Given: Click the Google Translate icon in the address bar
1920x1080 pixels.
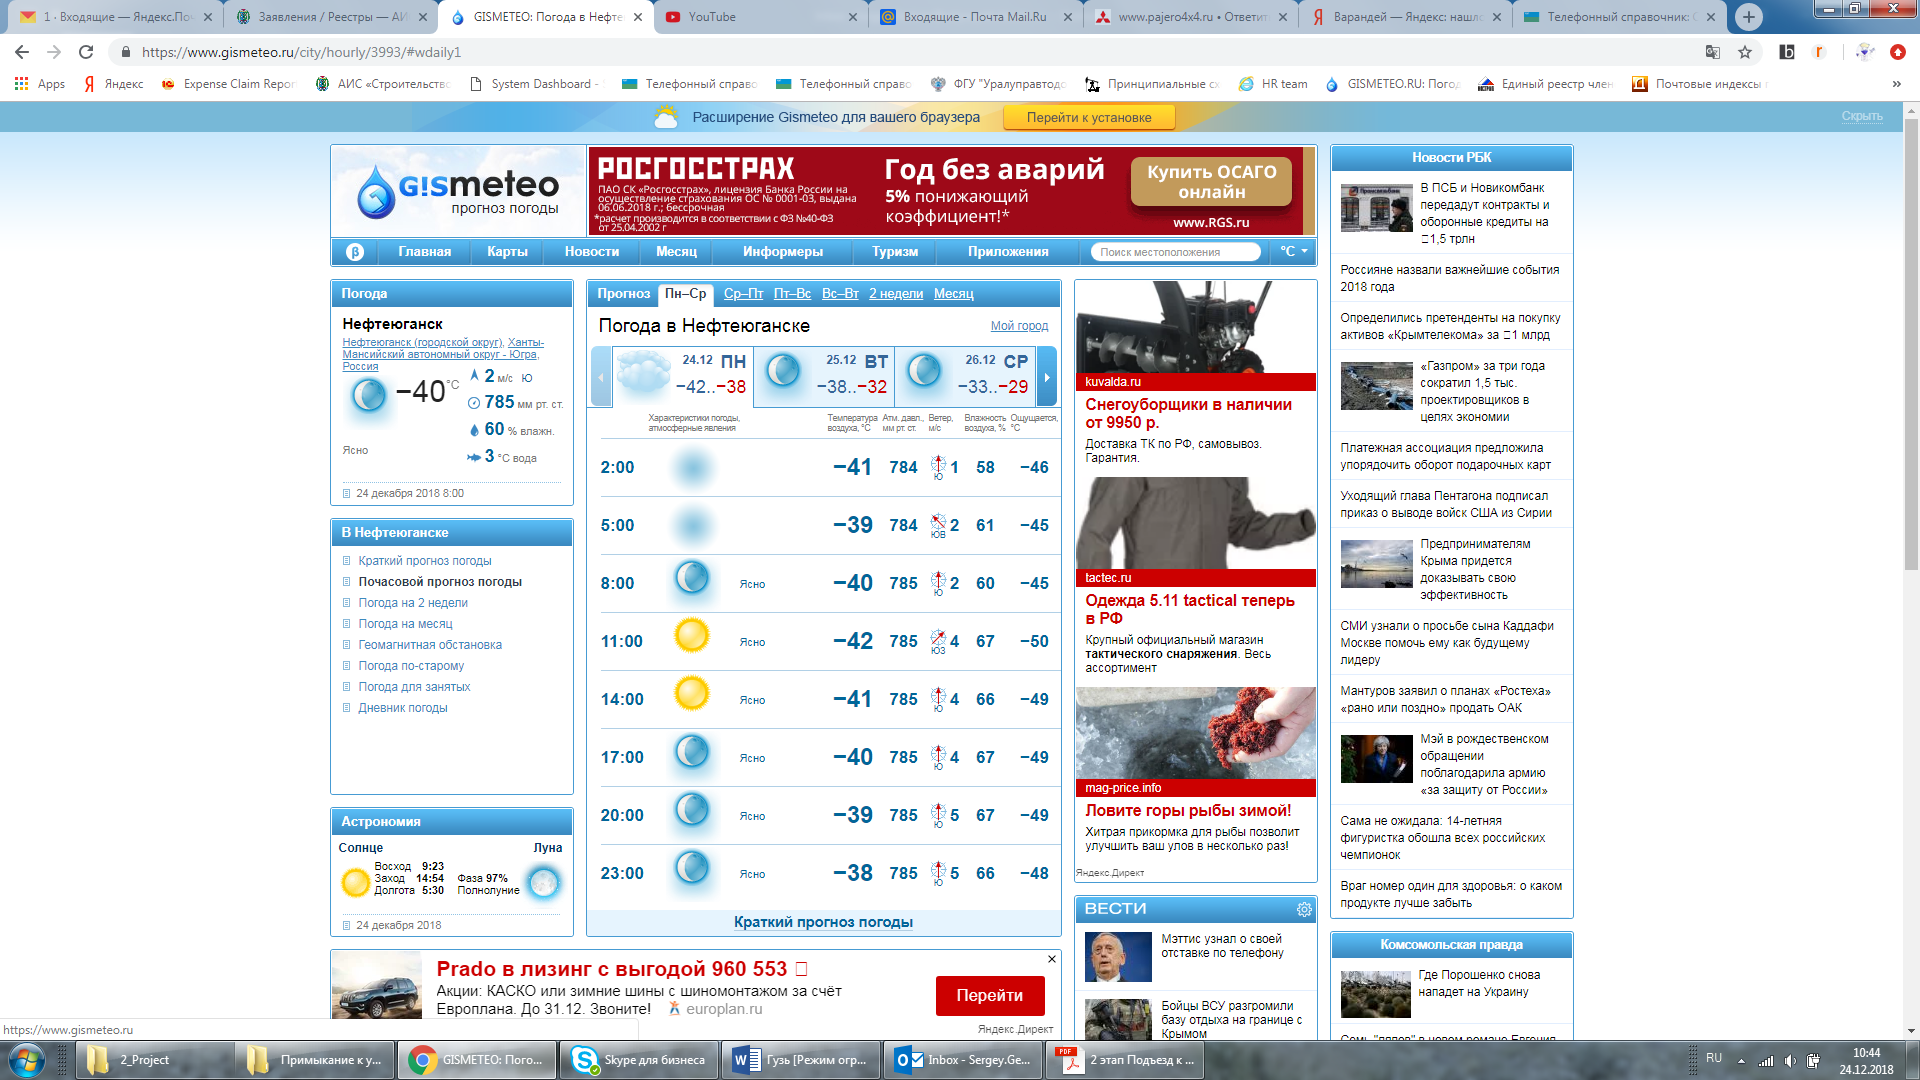Looking at the screenshot, I should (1713, 52).
